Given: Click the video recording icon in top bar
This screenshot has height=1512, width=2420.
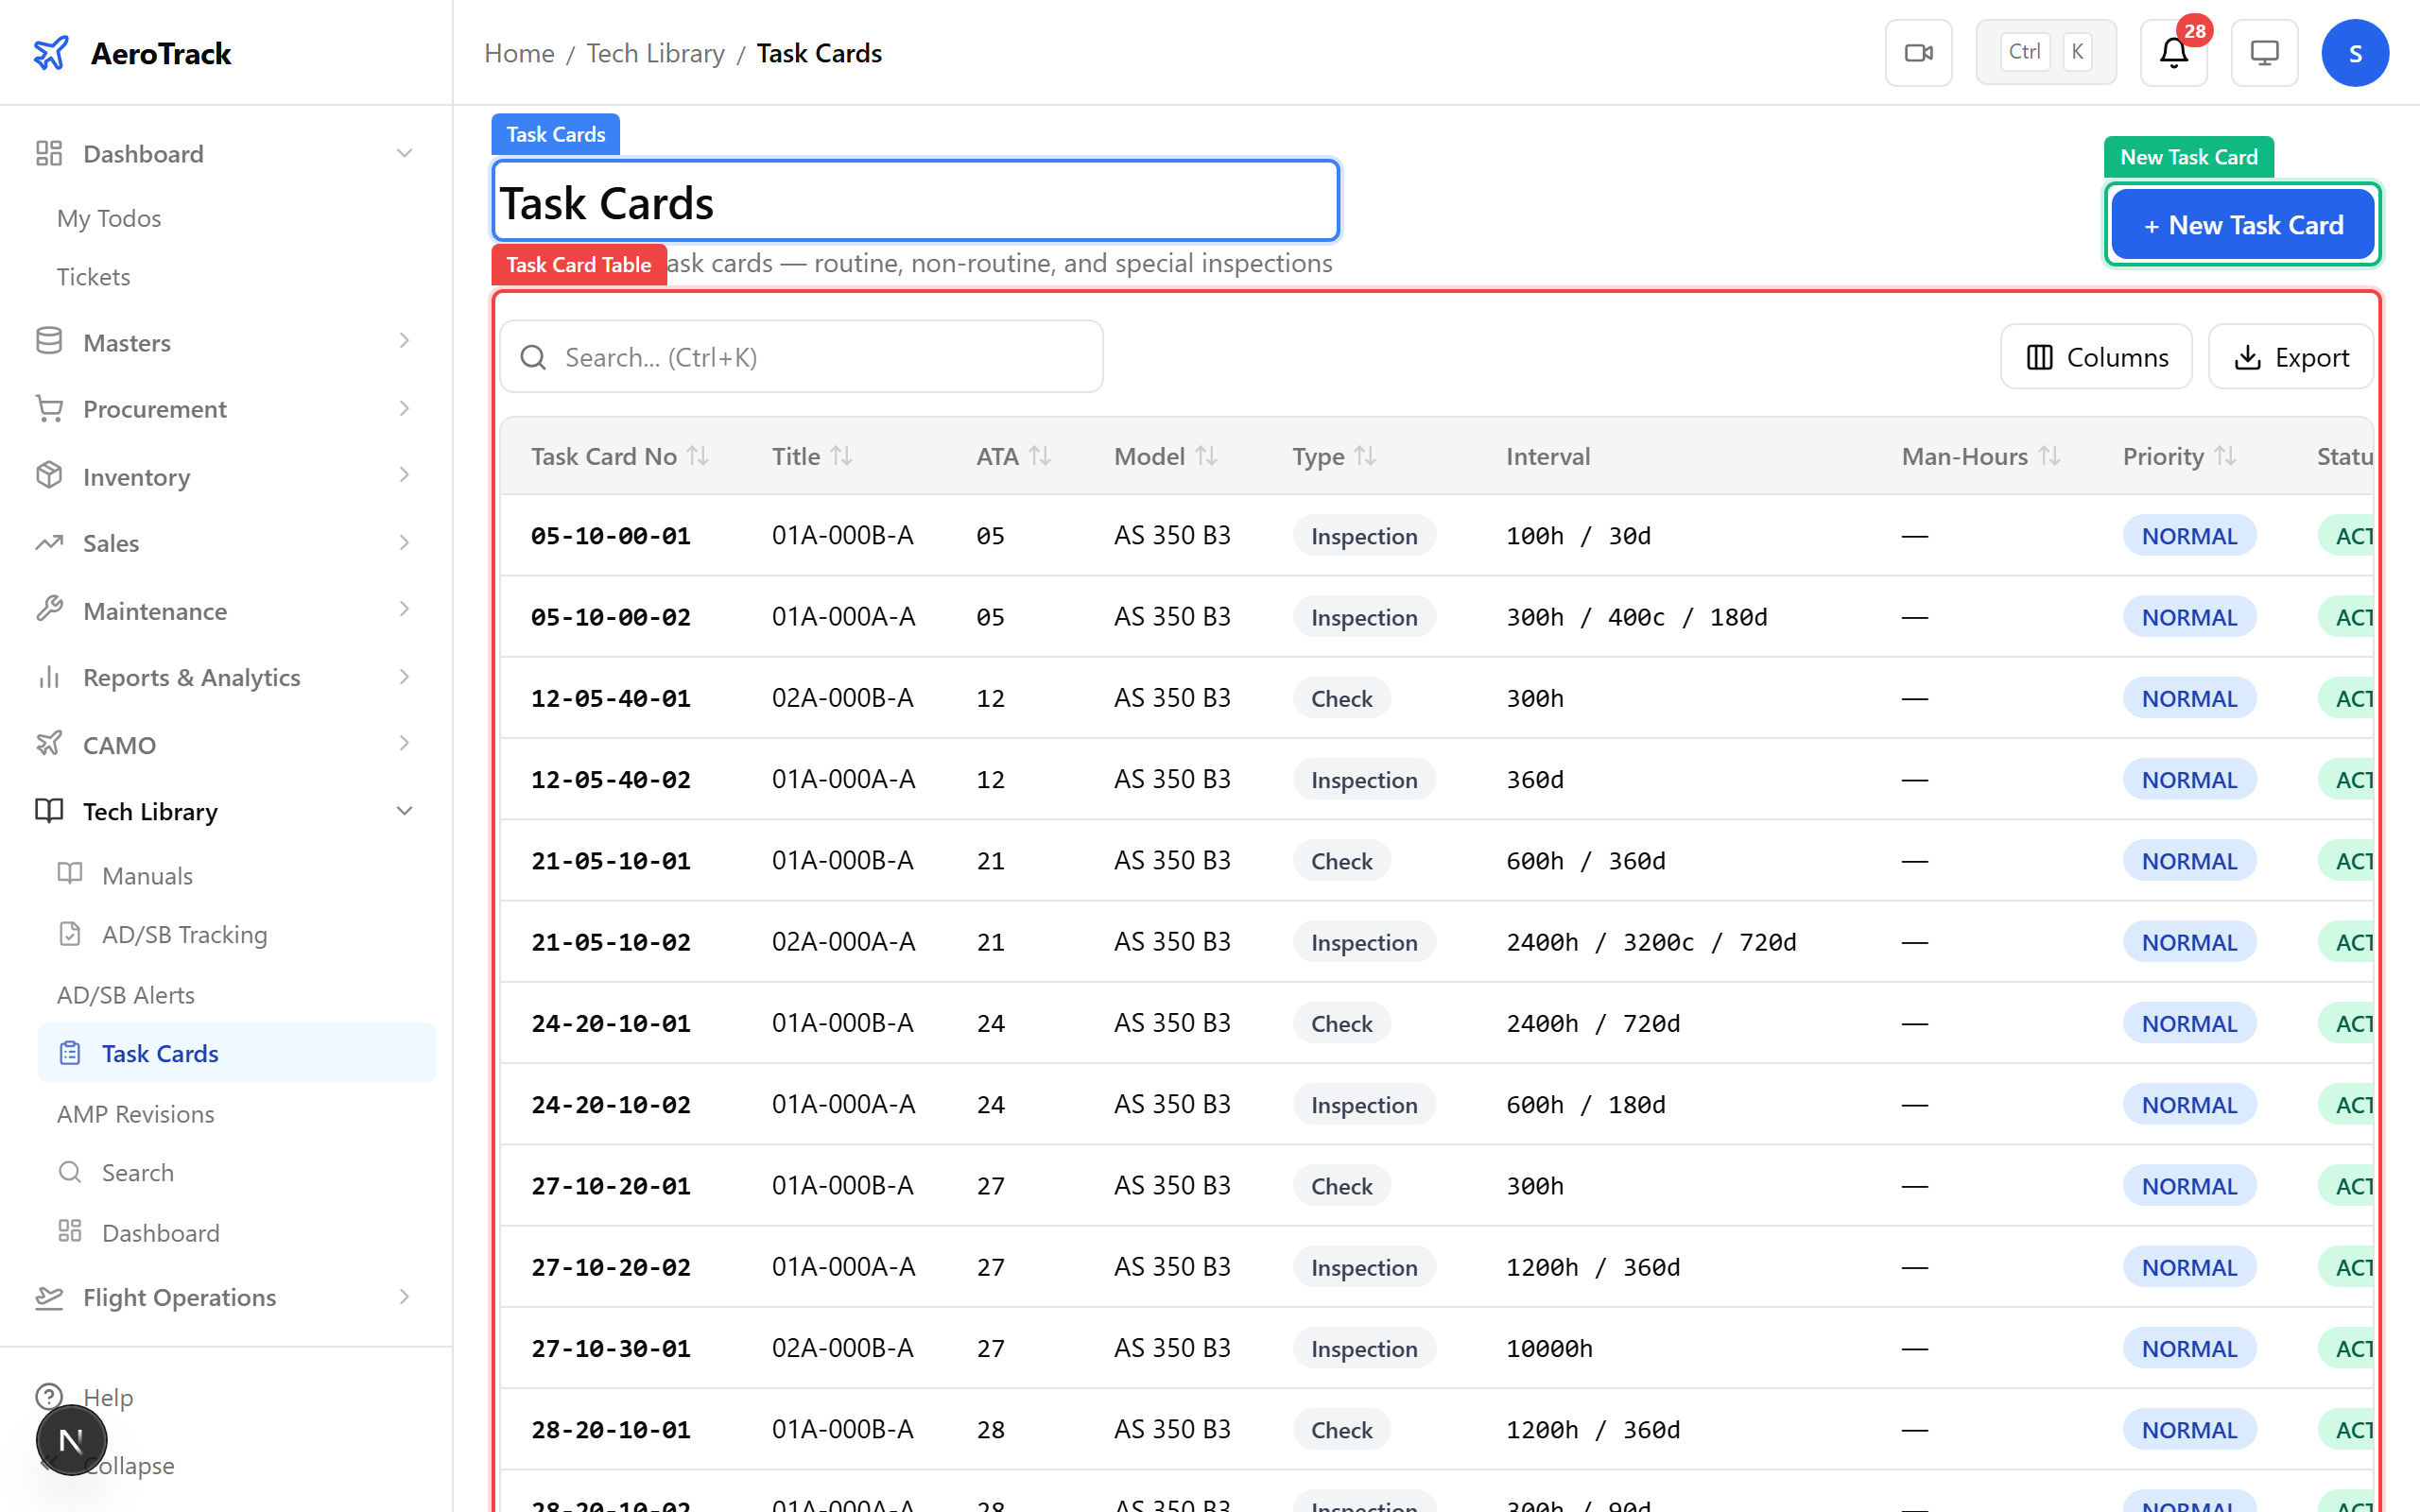Looking at the screenshot, I should [x=1917, y=51].
